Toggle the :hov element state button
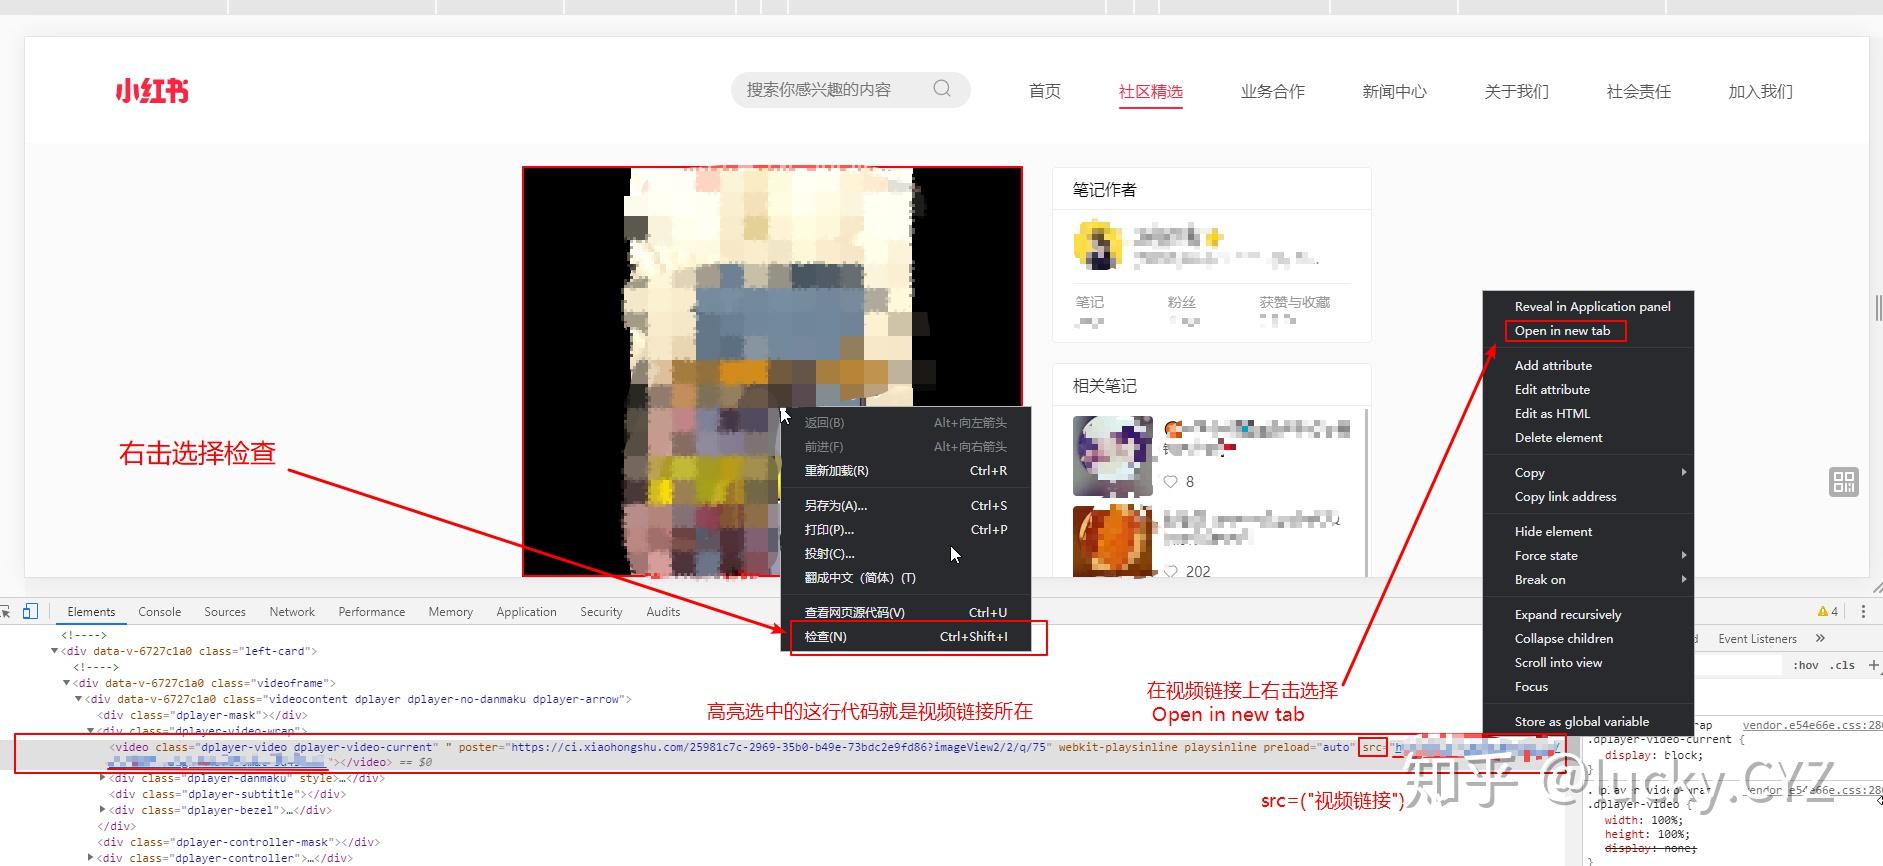The image size is (1883, 866). (1805, 665)
